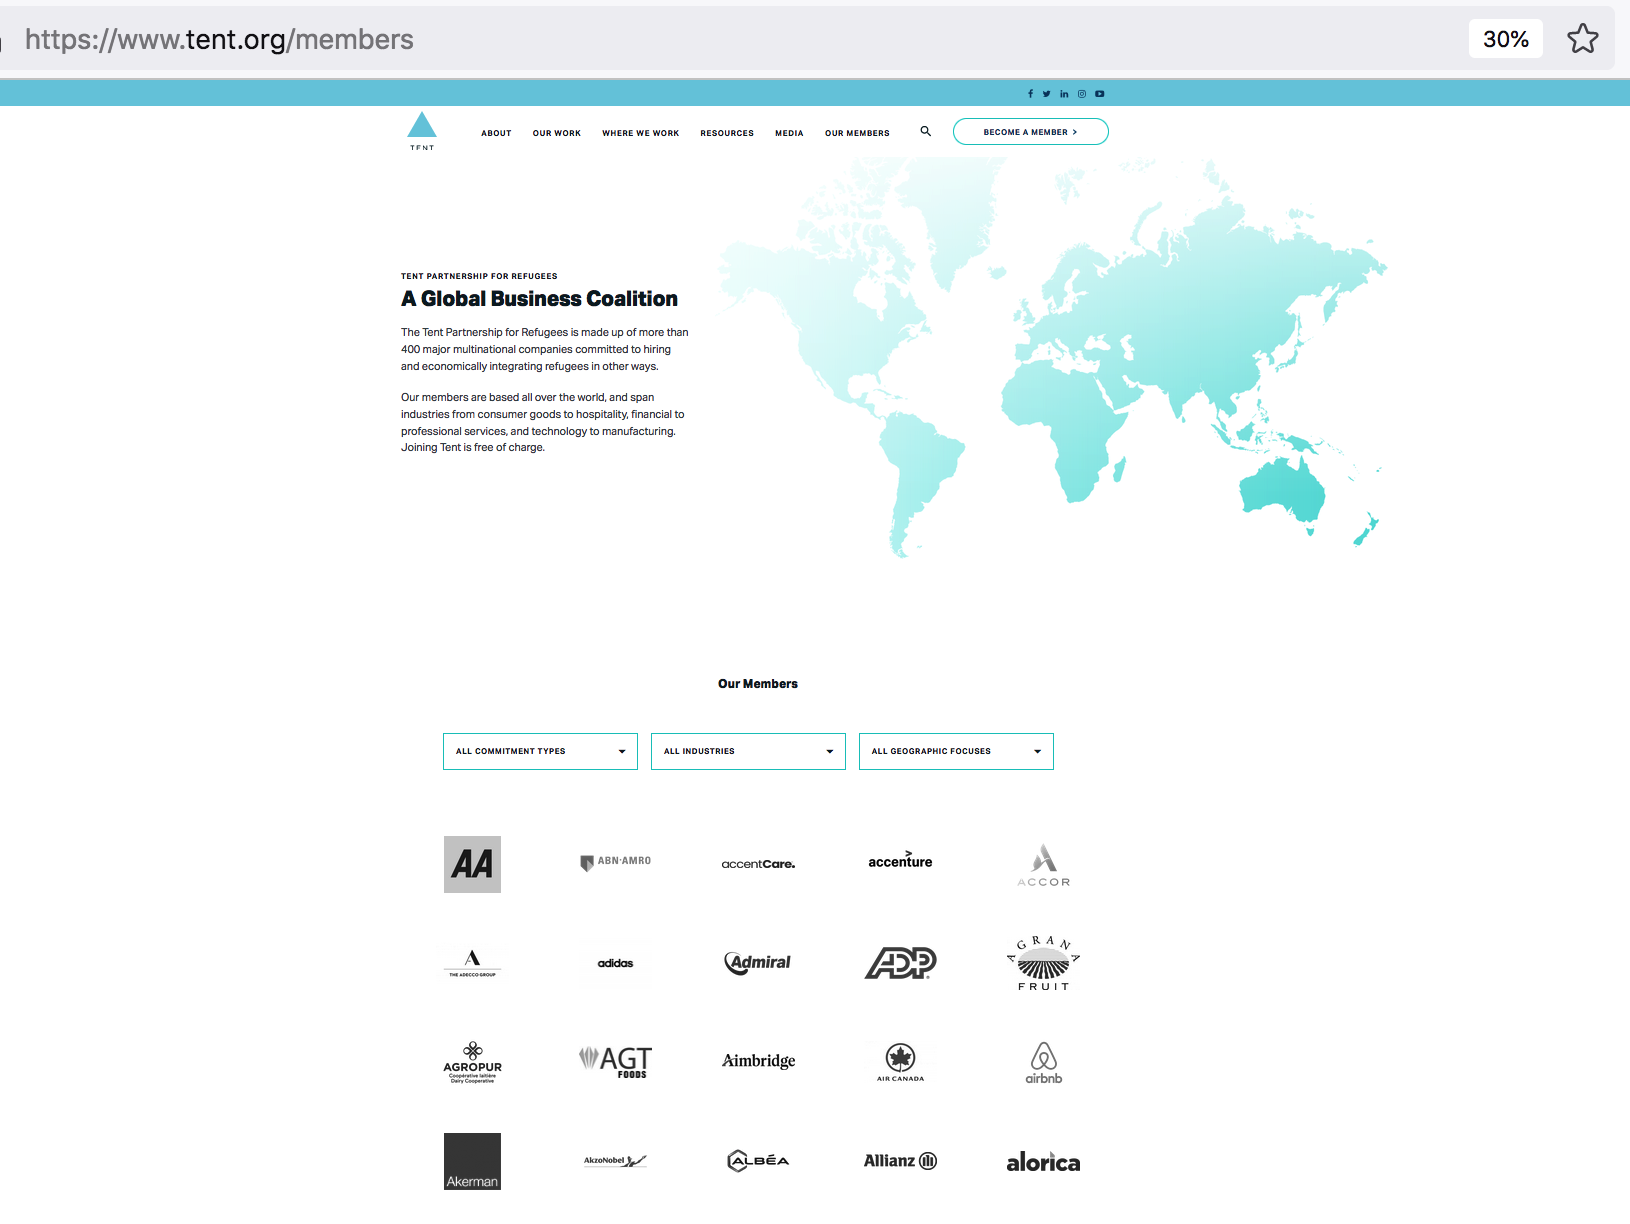Go home via the Tent triangle logo

coord(422,131)
